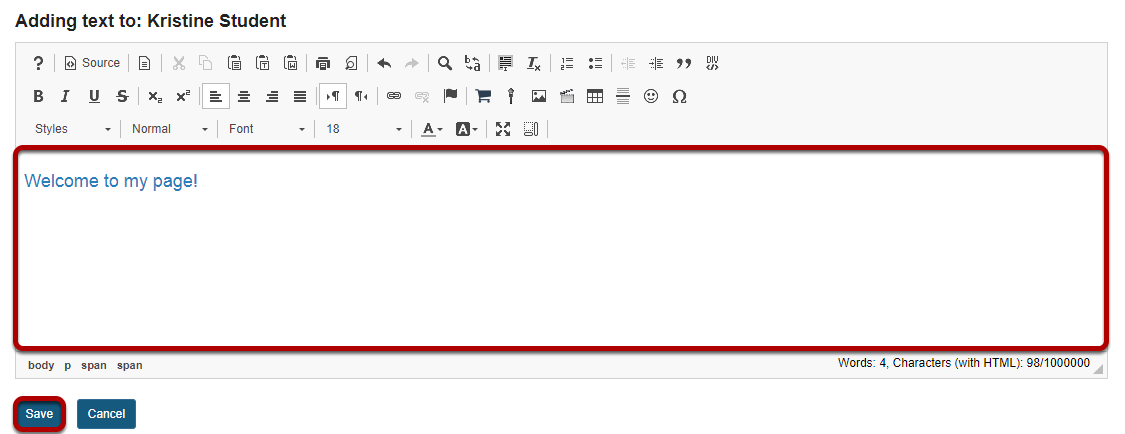The width and height of the screenshot is (1125, 434).
Task: Remove formatting with the Tx icon
Action: 534,63
